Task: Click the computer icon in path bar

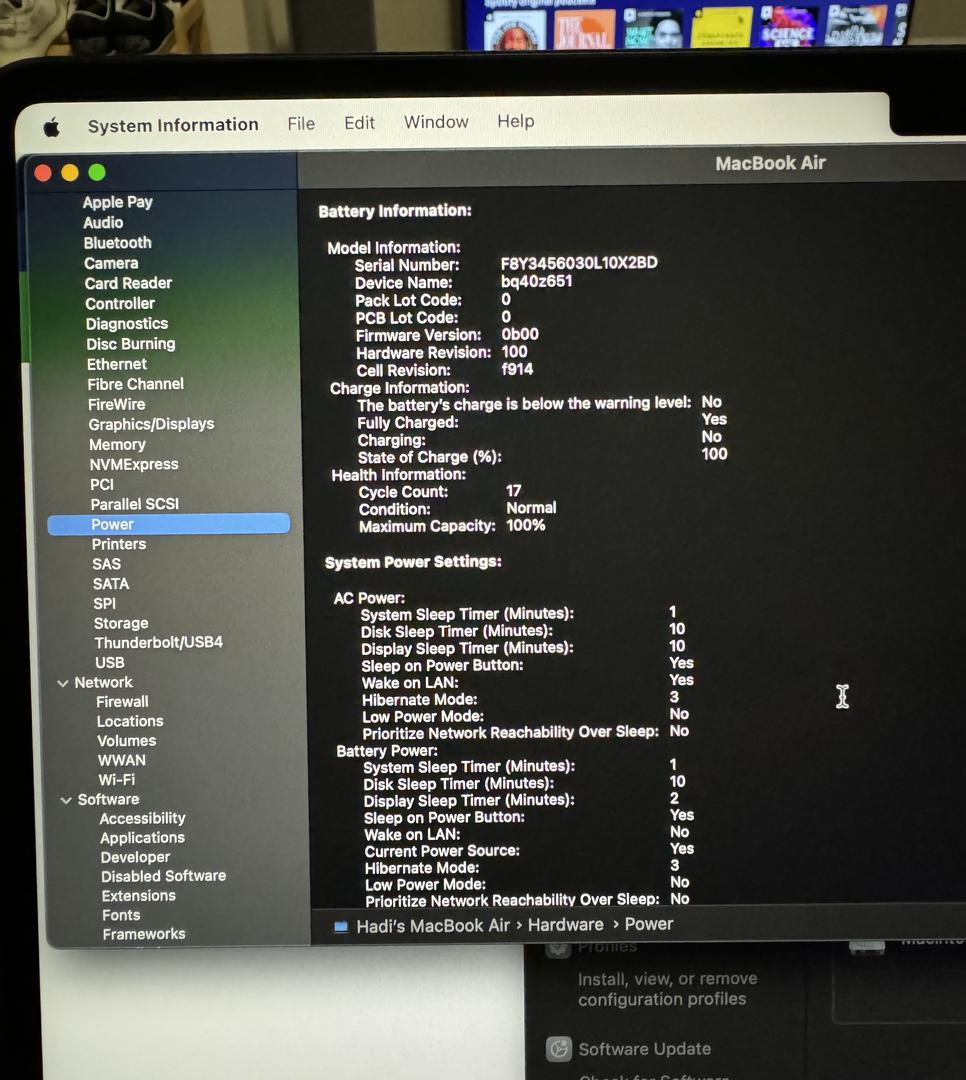Action: point(340,927)
